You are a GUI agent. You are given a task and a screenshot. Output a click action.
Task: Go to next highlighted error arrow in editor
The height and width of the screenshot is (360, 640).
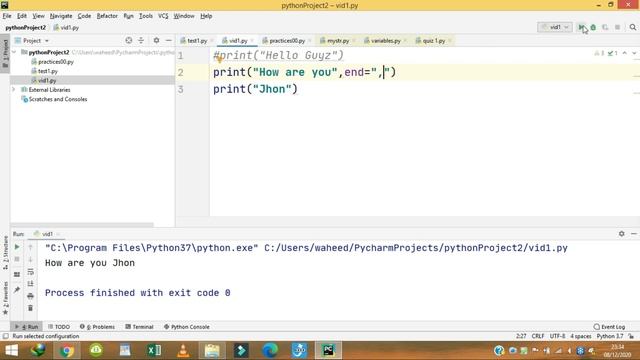tap(634, 53)
